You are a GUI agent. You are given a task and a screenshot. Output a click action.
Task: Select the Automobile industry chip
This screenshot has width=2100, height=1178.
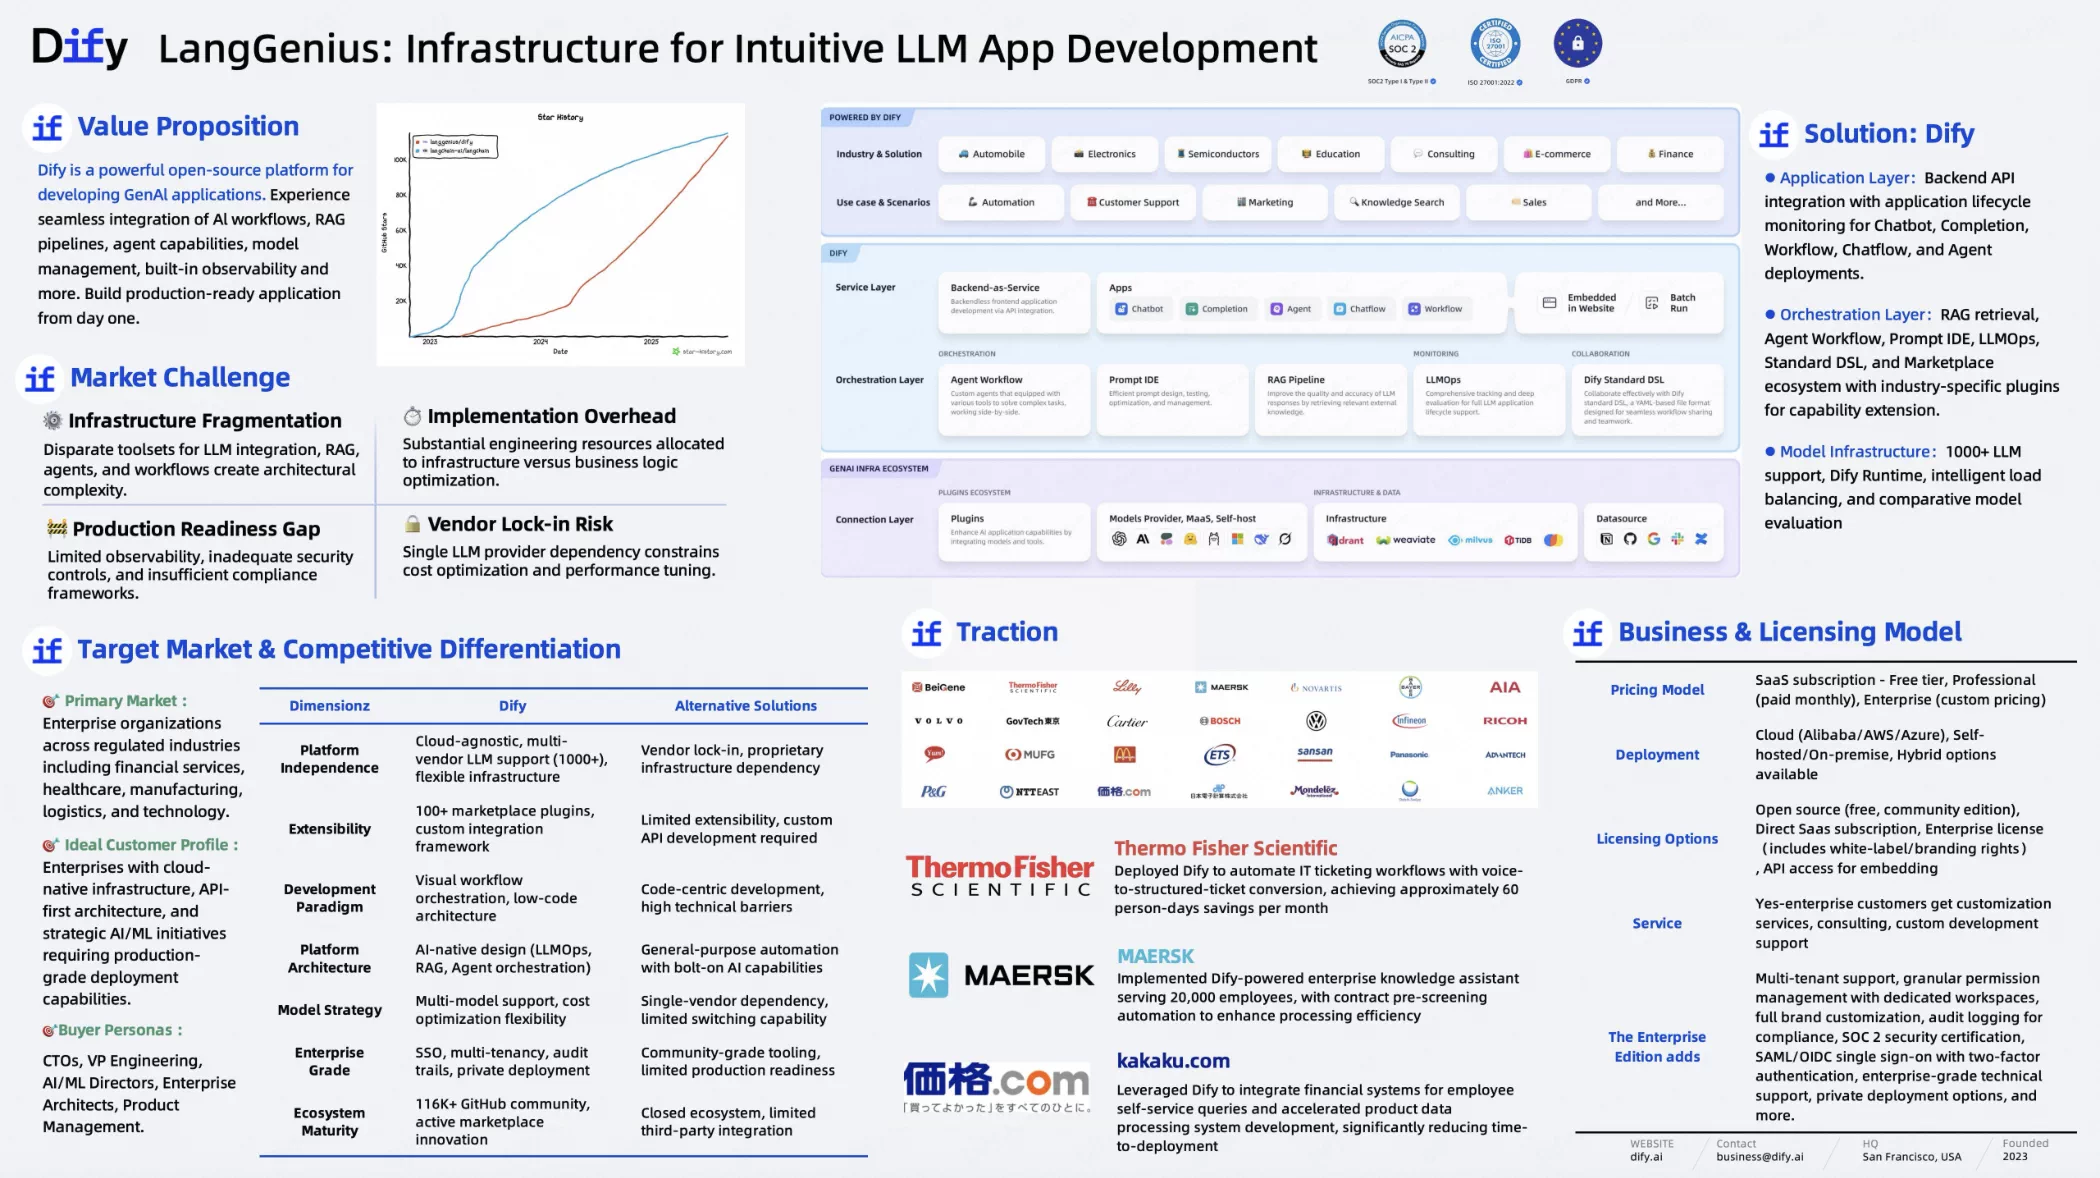click(992, 154)
